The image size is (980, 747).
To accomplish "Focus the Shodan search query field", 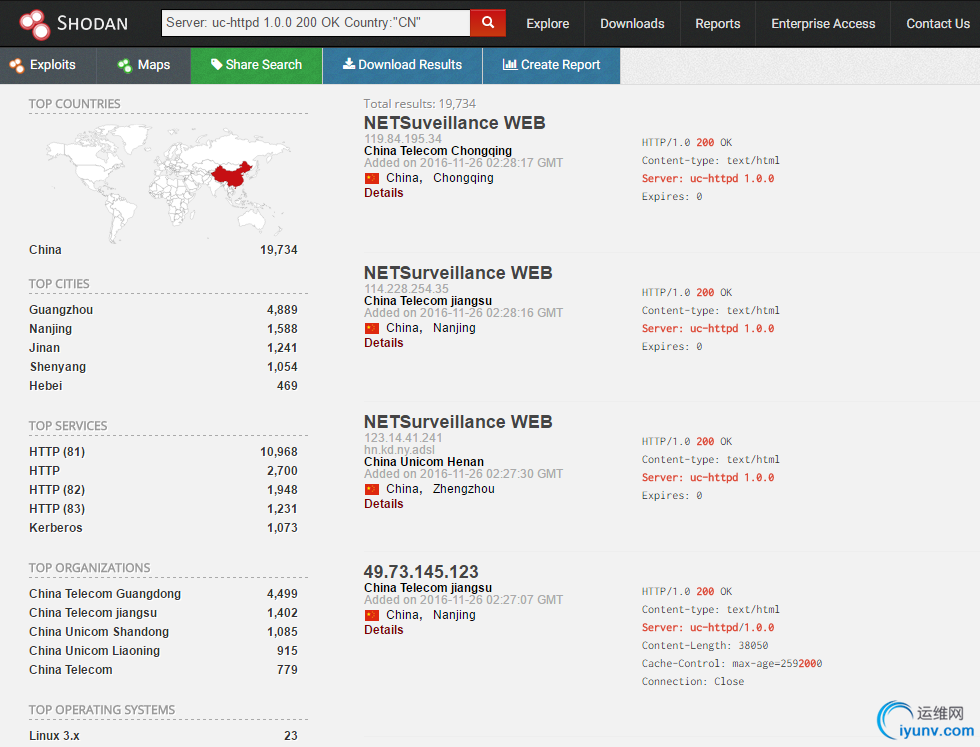I will coord(316,23).
